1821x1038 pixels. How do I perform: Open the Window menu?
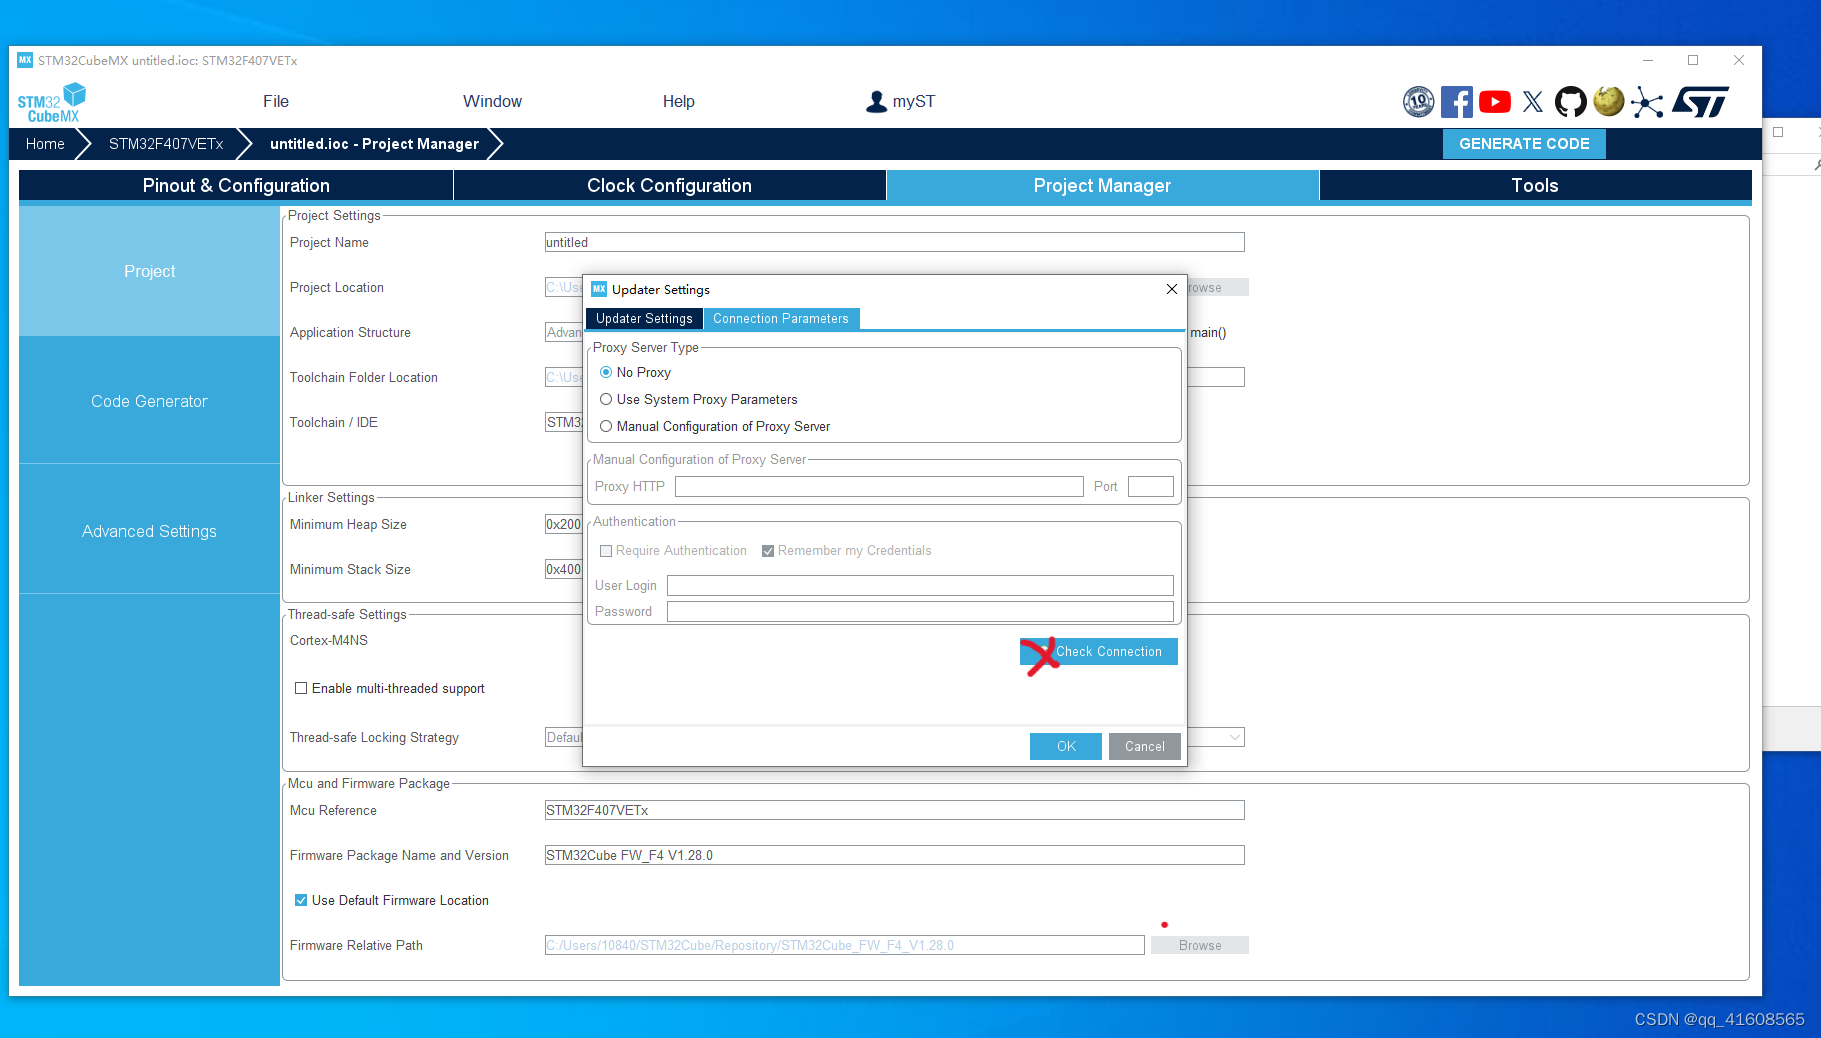[492, 101]
